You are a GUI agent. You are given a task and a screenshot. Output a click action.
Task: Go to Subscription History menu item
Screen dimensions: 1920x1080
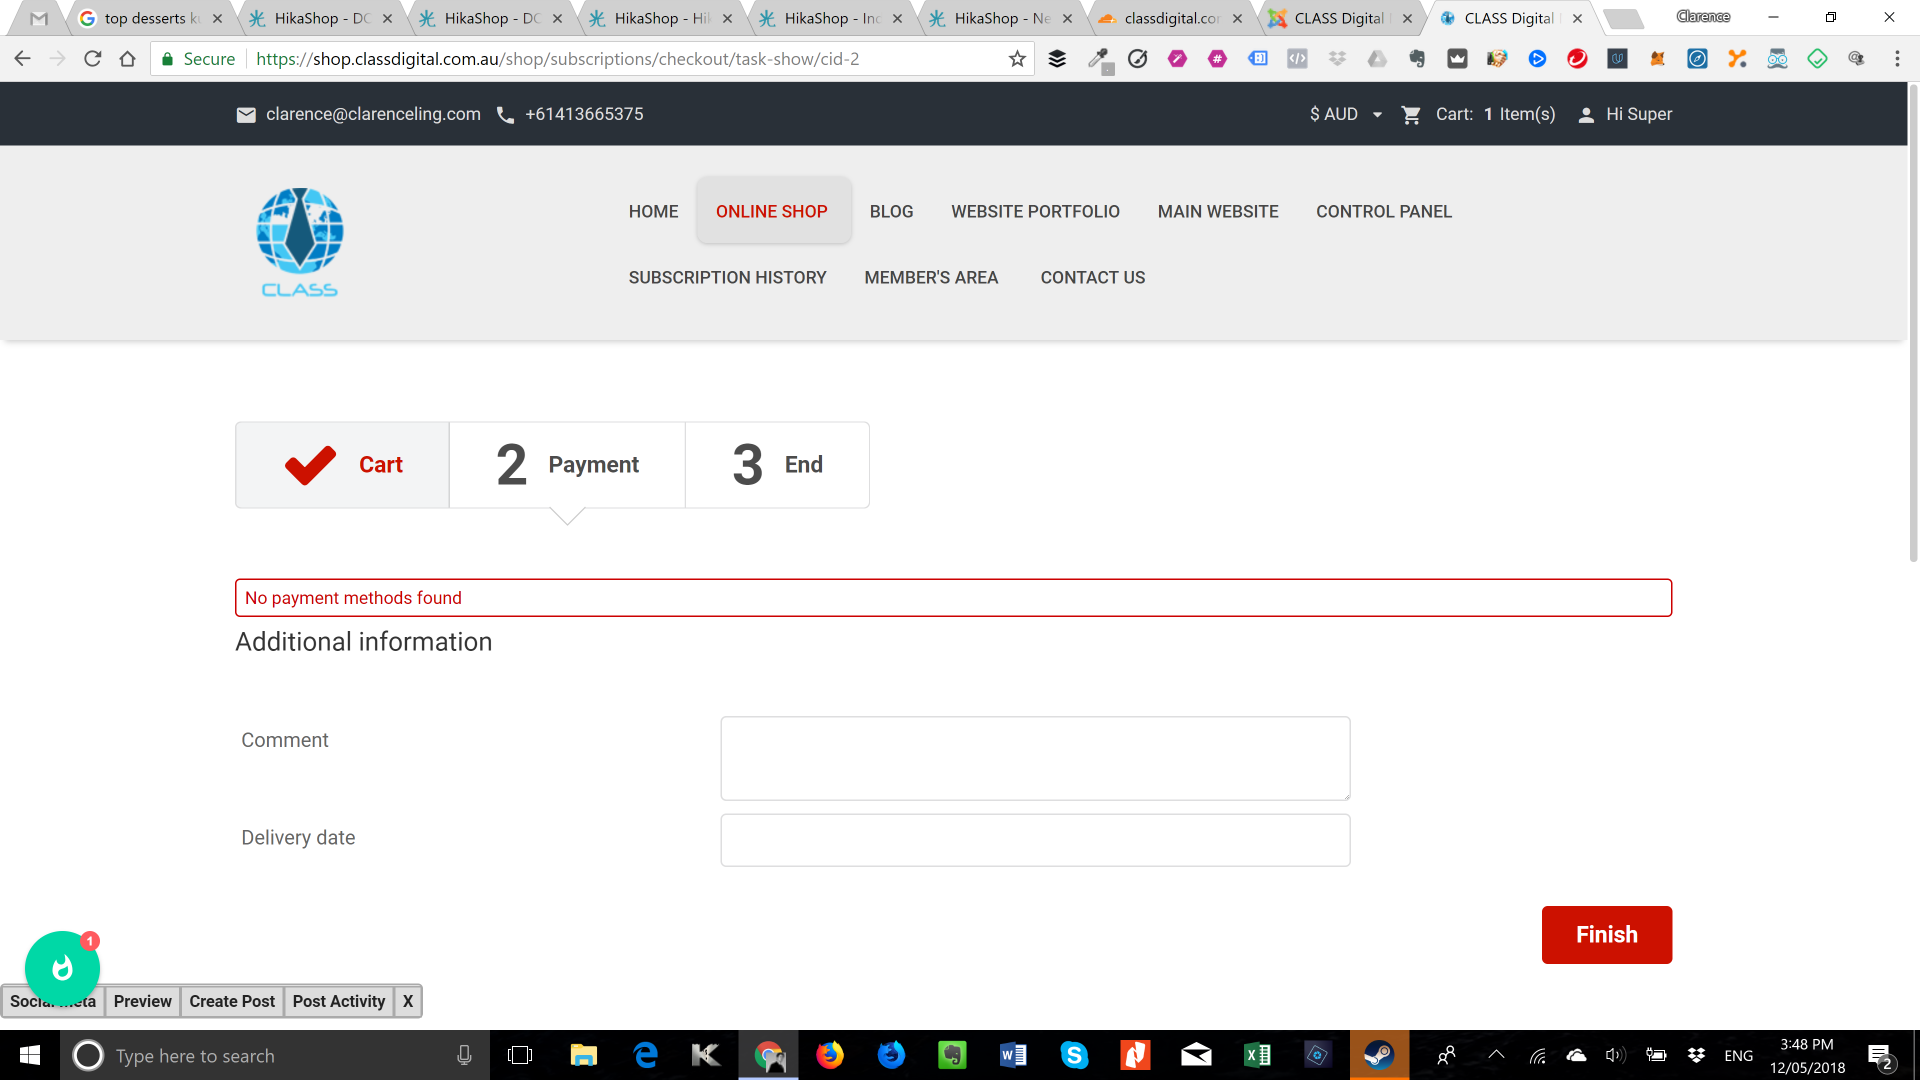tap(727, 277)
